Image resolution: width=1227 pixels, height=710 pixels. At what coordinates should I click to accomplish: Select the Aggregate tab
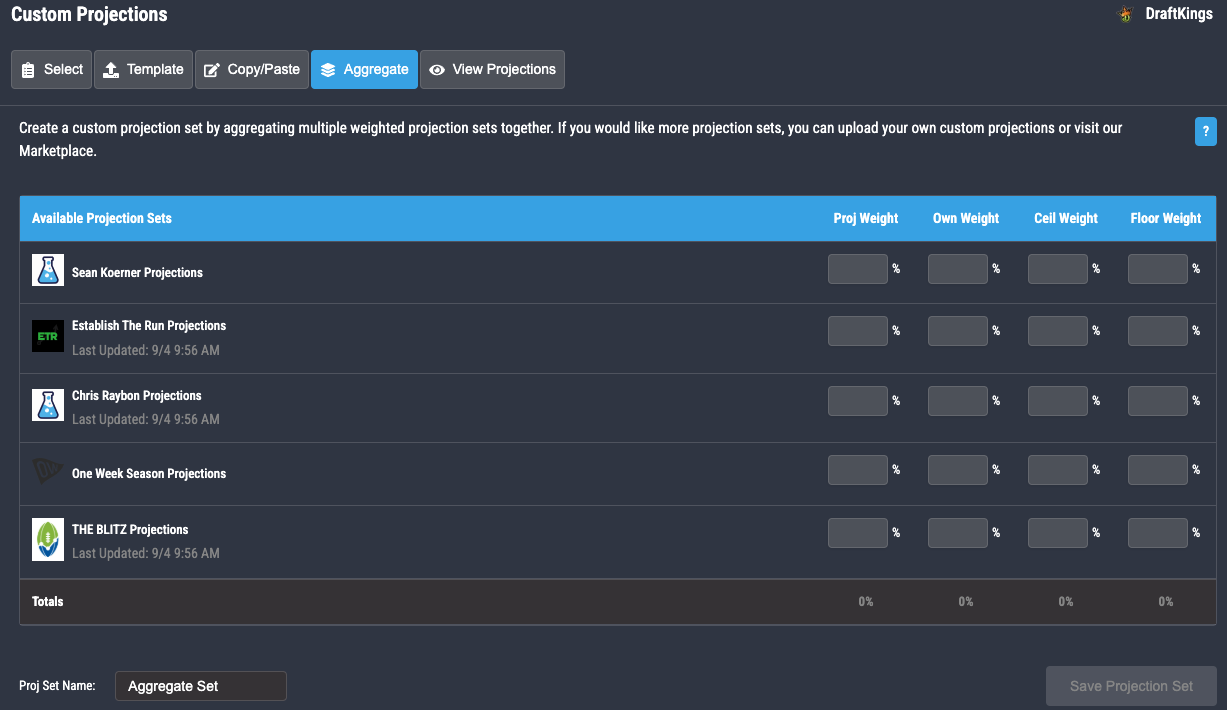[x=364, y=70]
